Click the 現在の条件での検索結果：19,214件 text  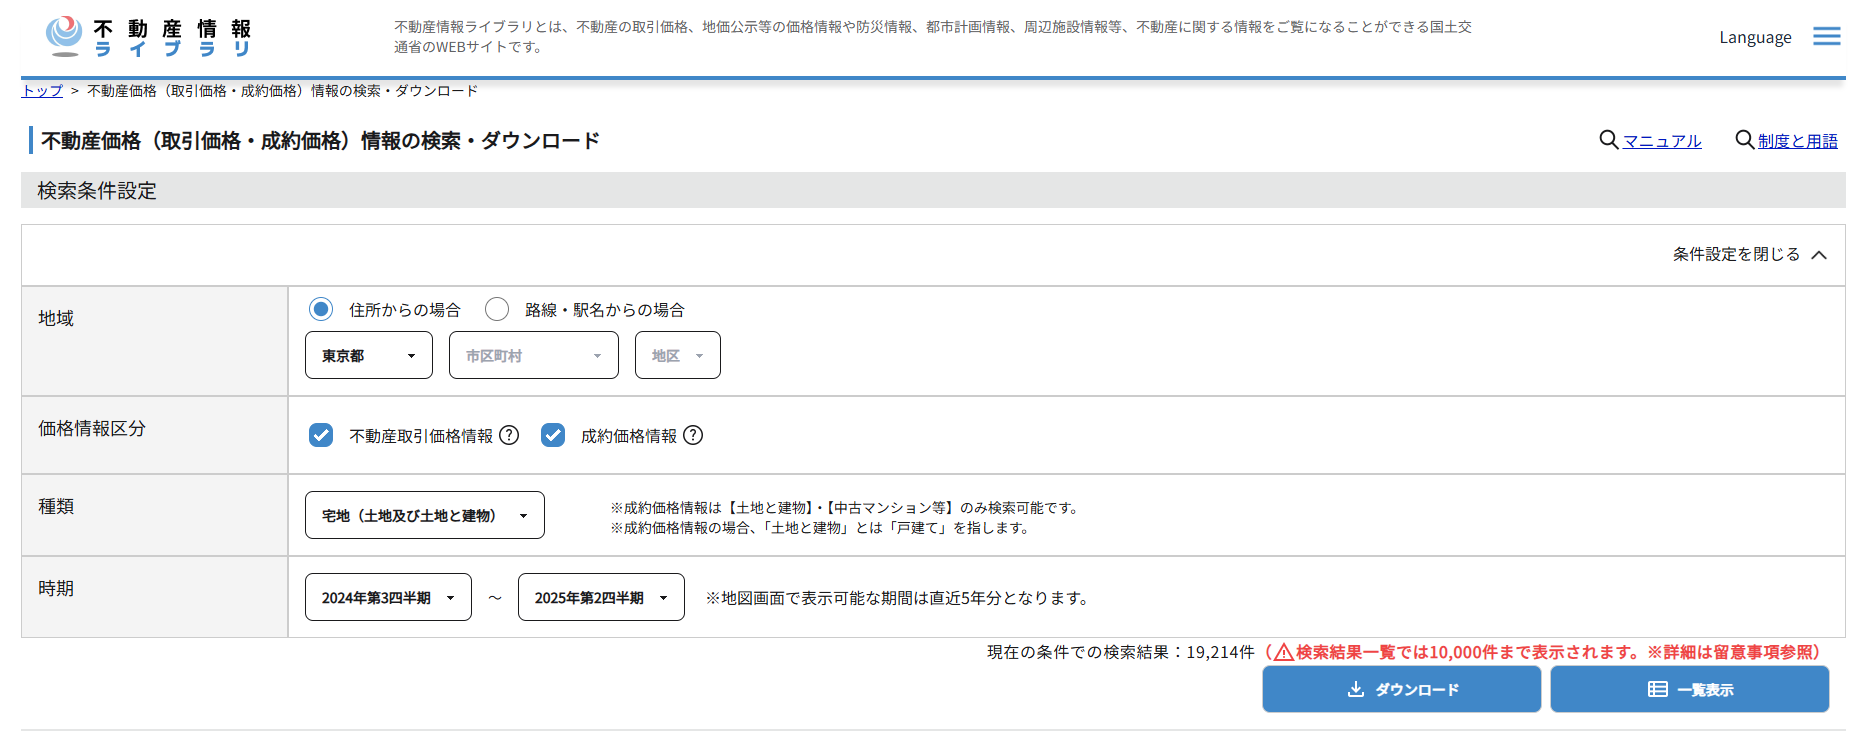[1121, 652]
